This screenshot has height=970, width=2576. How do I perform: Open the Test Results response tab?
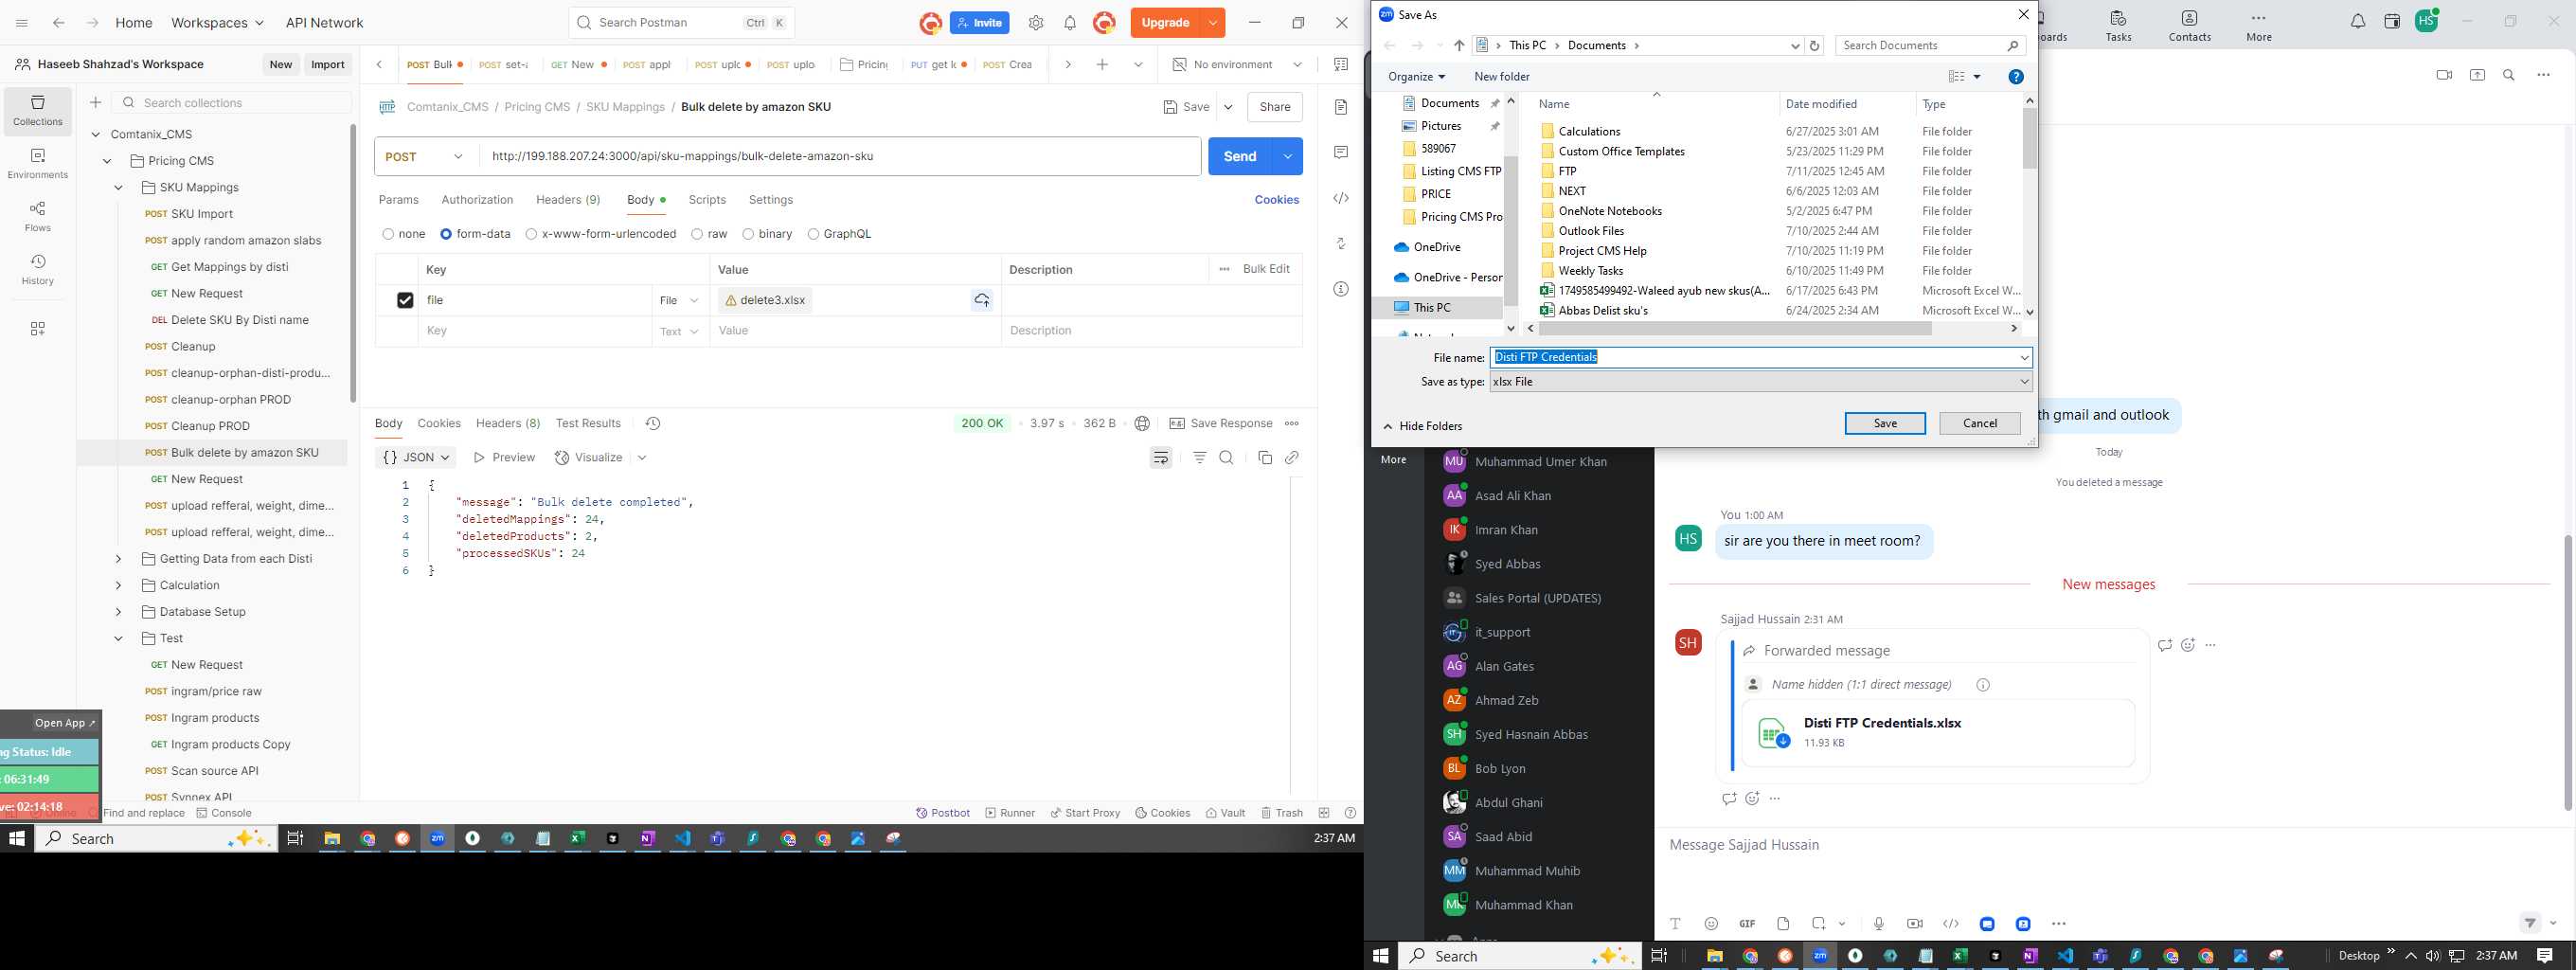(588, 423)
